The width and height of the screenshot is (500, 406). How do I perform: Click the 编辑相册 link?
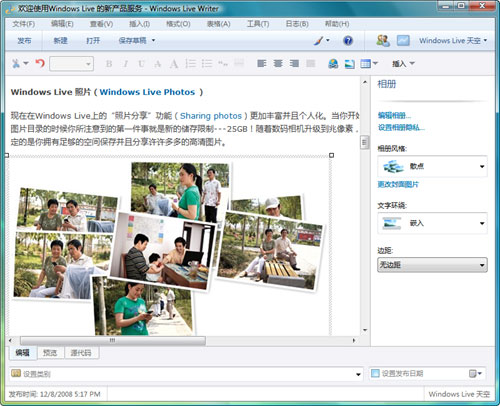coord(394,116)
